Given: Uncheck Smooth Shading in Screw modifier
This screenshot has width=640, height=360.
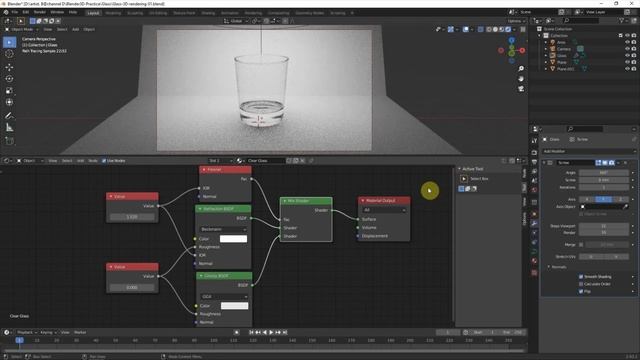Looking at the screenshot, I should click(581, 277).
